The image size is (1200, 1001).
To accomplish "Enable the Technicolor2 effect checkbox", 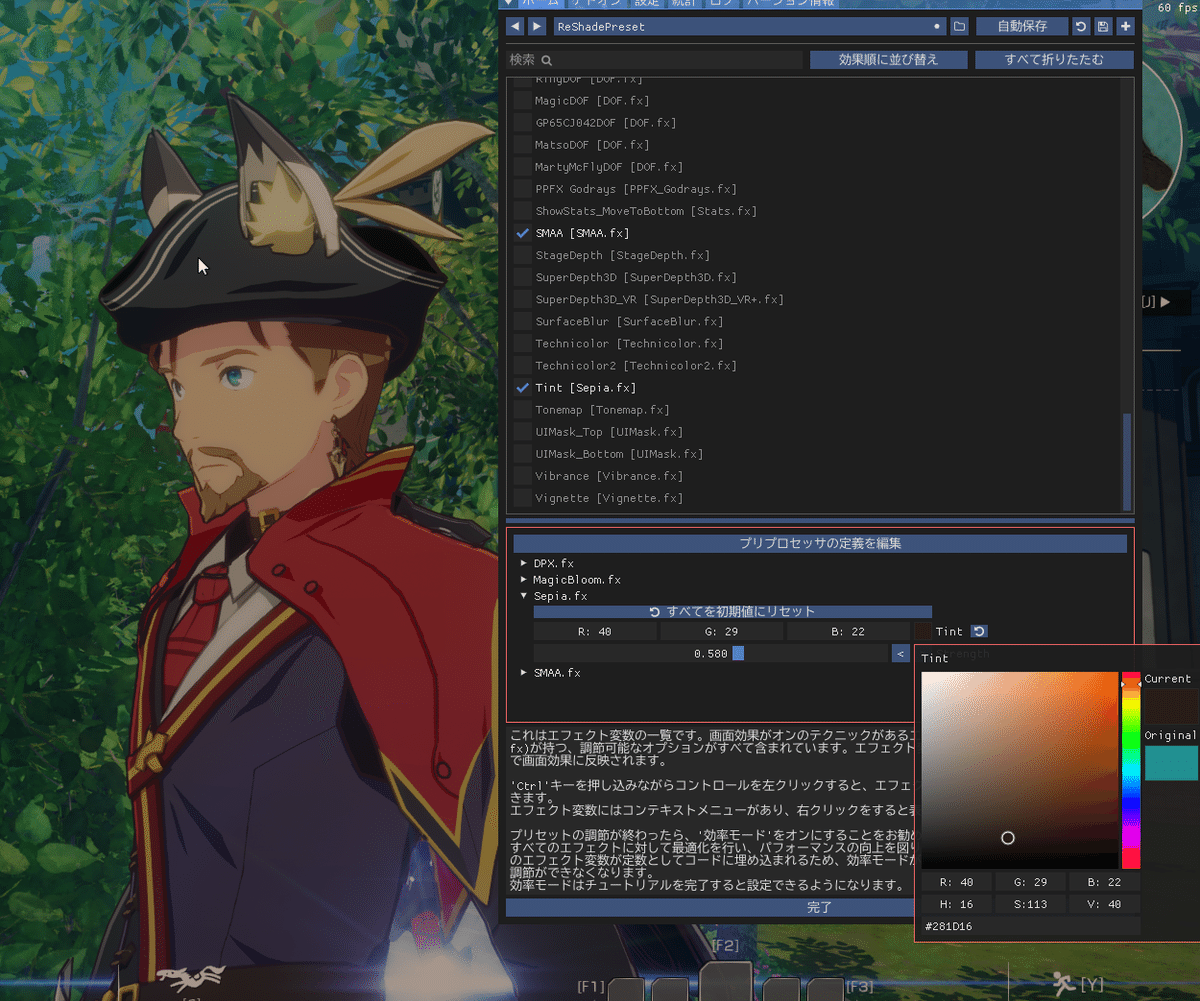I will coord(522,366).
